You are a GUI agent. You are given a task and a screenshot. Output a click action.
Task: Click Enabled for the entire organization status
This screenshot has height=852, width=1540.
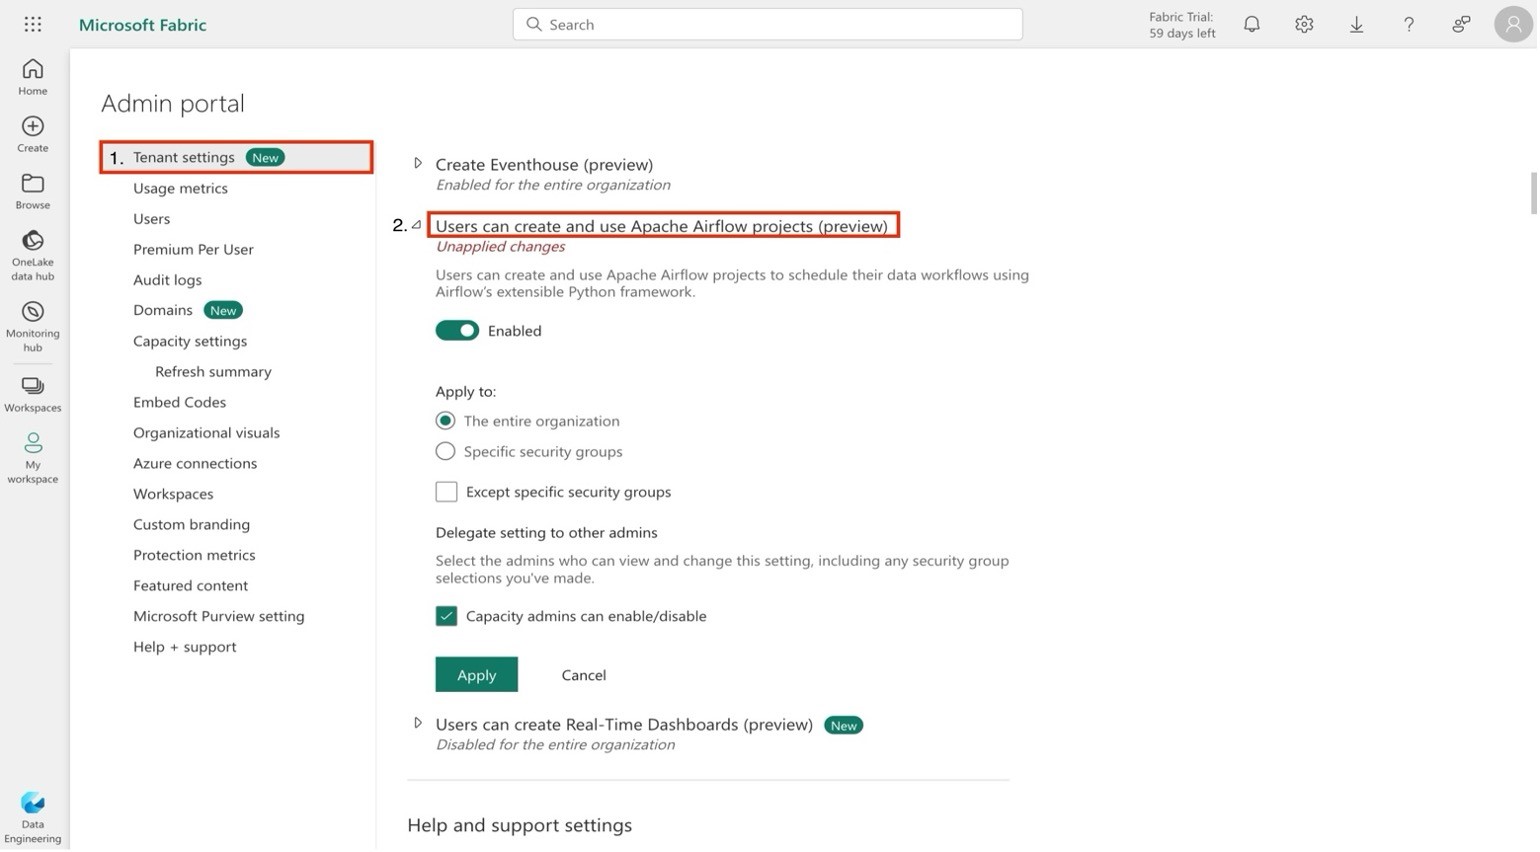(554, 185)
